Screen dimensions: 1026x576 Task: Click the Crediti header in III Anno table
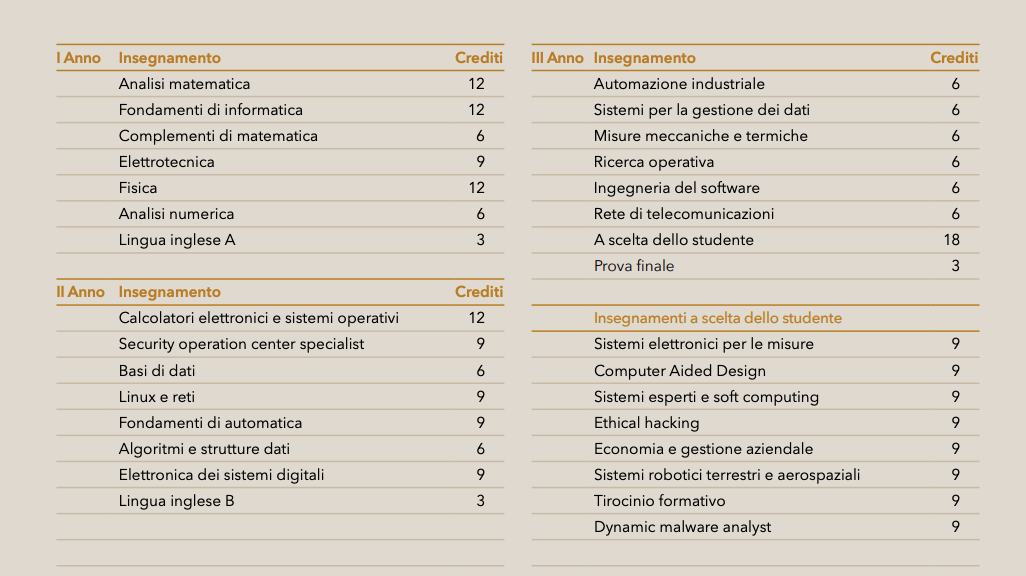954,58
